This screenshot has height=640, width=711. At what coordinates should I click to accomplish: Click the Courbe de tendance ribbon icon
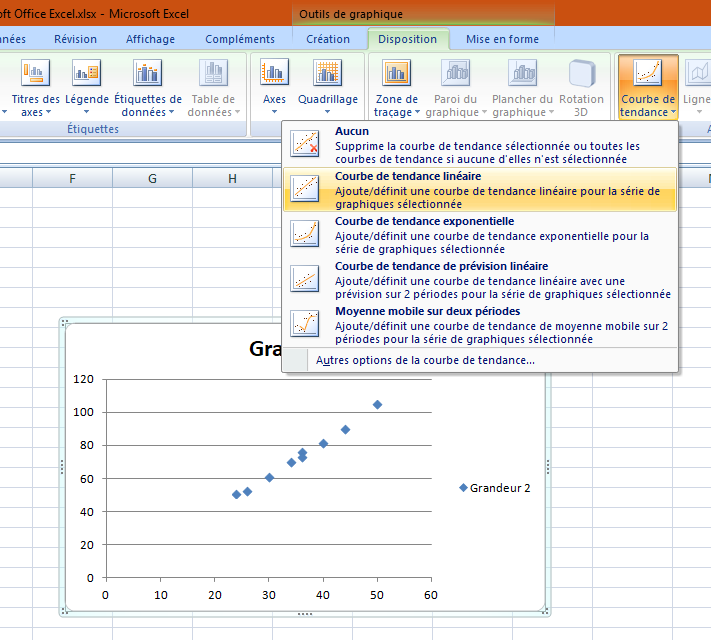pos(648,73)
